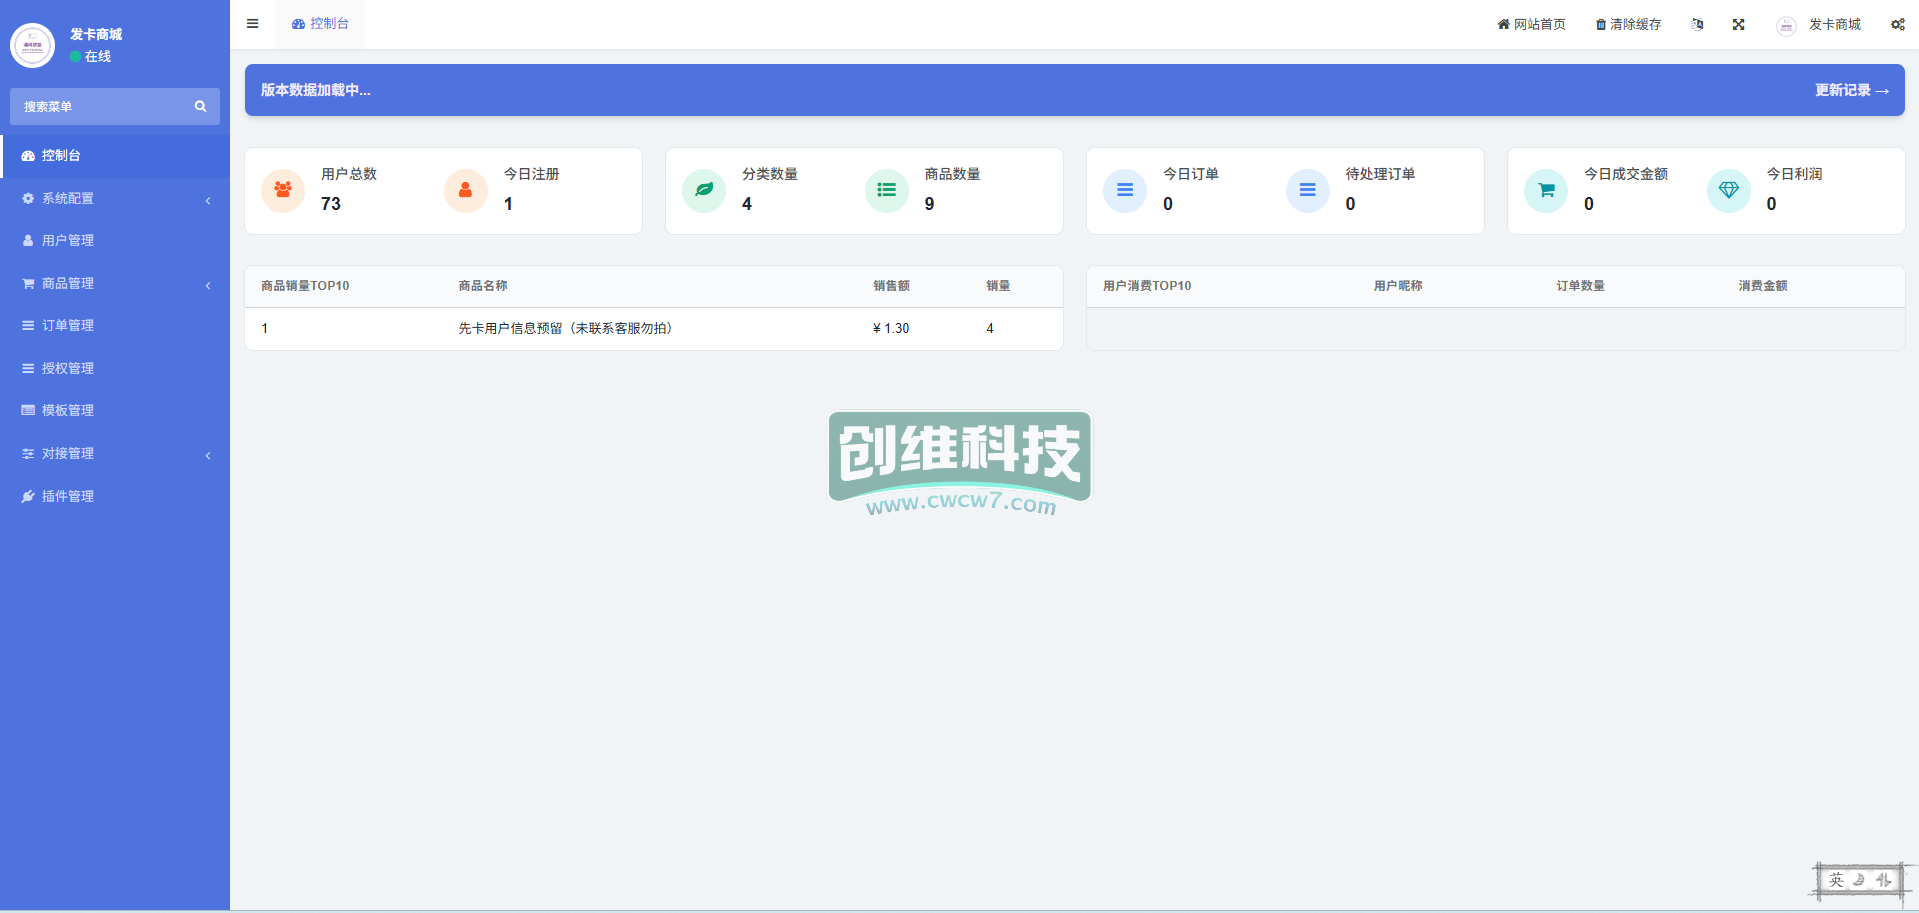Open 用户管理 in the sidebar
1919x913 pixels.
coord(115,241)
